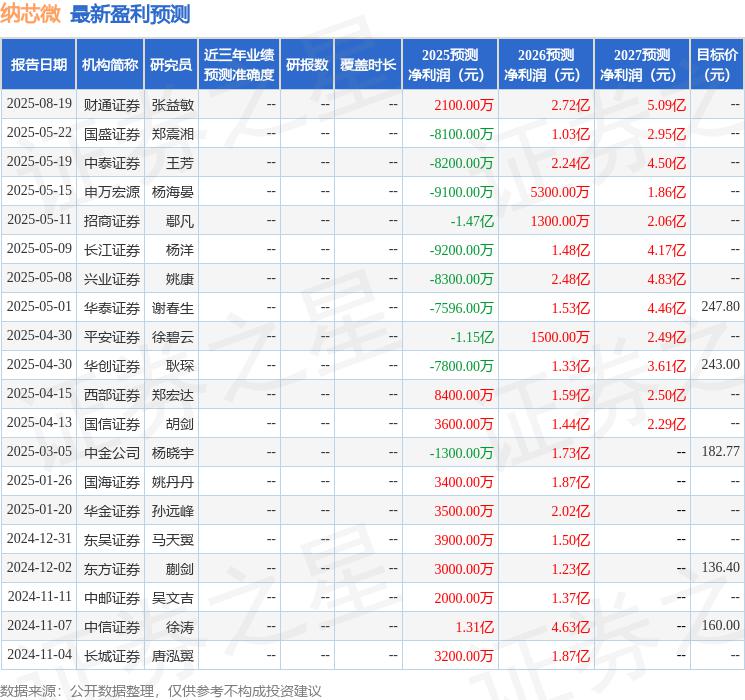Screen dimensions: 745x700
Task: Click the 2026 forecast 2.02亿
Action: [x=570, y=511]
